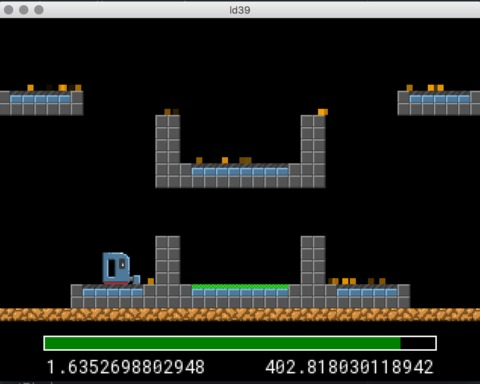Select the value 1.6352698802948
The width and height of the screenshot is (480, 384).
point(126,367)
